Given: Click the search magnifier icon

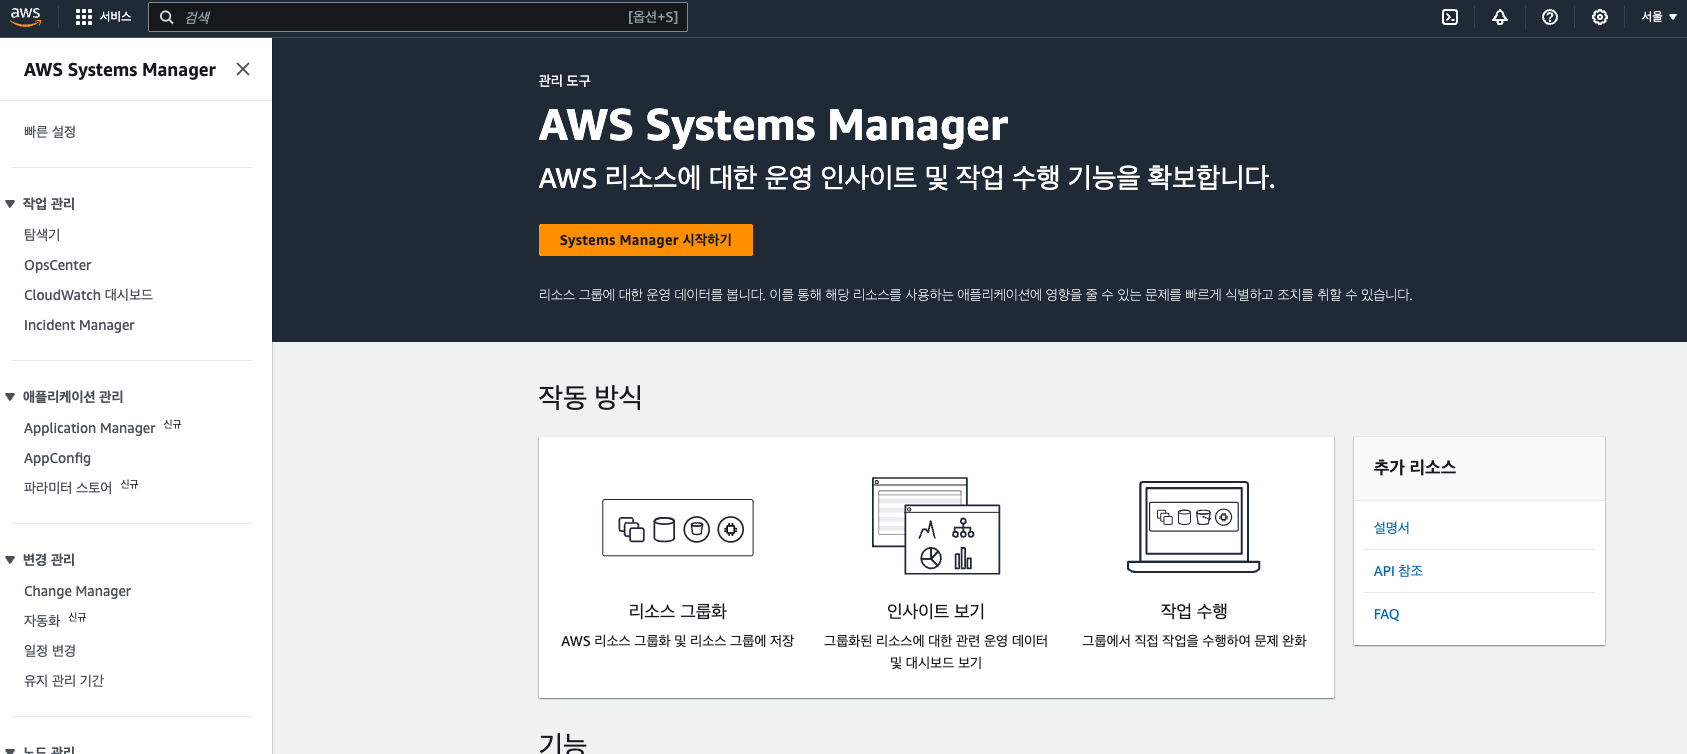Looking at the screenshot, I should tap(167, 17).
